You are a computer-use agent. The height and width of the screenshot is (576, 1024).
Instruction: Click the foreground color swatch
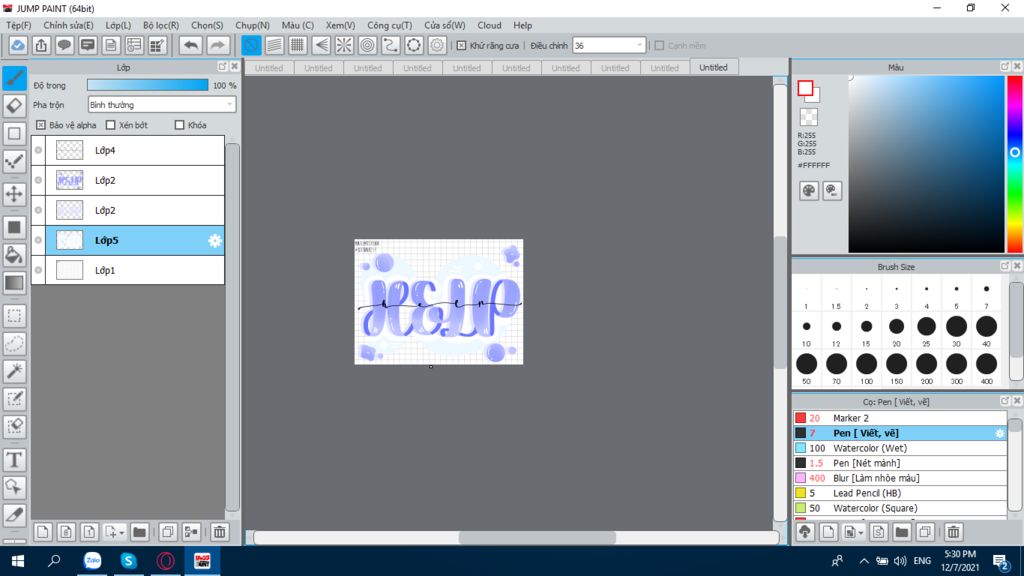(x=805, y=88)
